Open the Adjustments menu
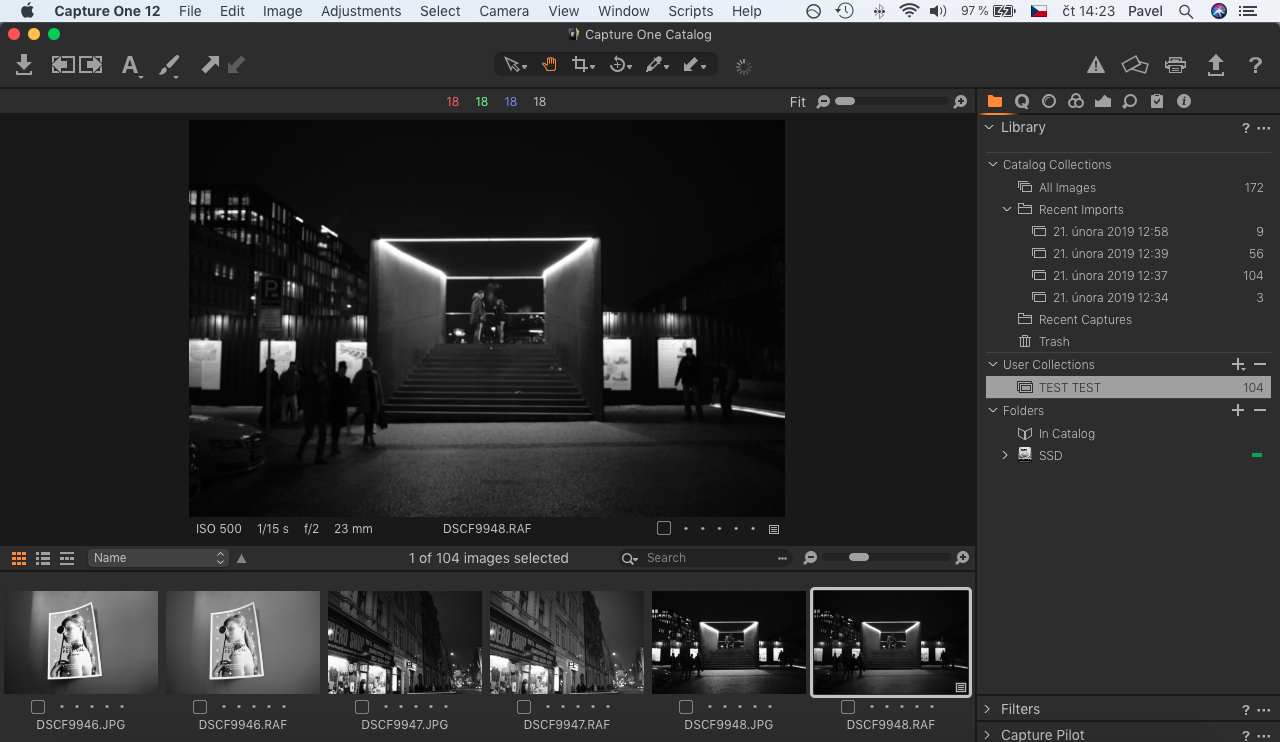 point(361,11)
